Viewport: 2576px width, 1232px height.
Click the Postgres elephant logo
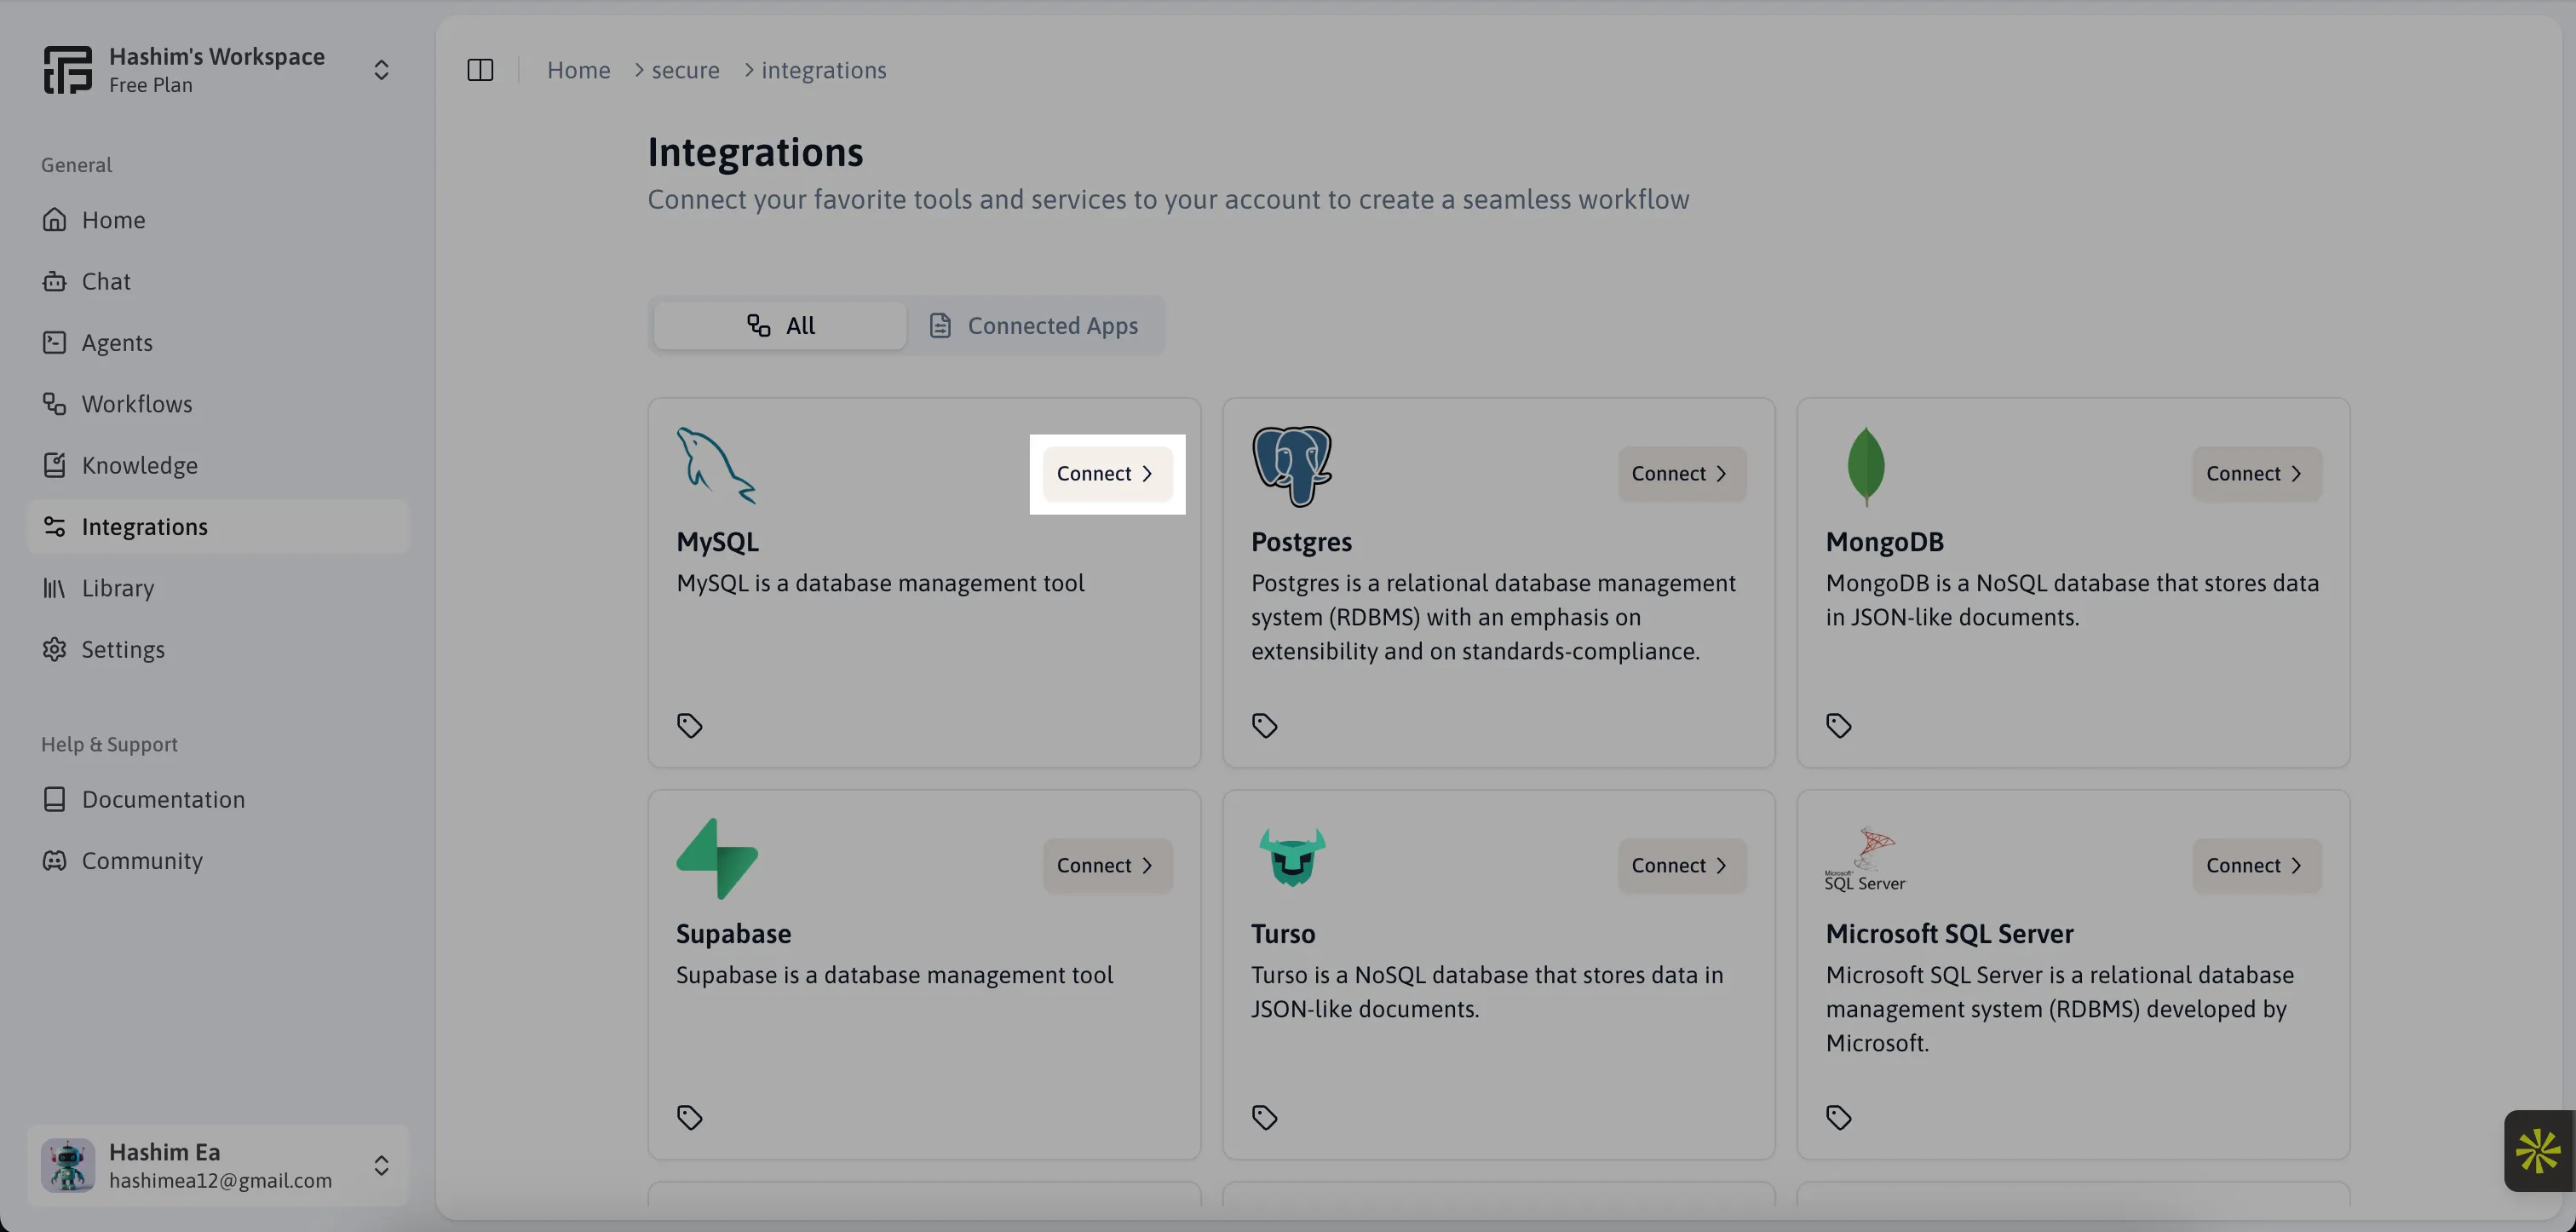tap(1291, 466)
